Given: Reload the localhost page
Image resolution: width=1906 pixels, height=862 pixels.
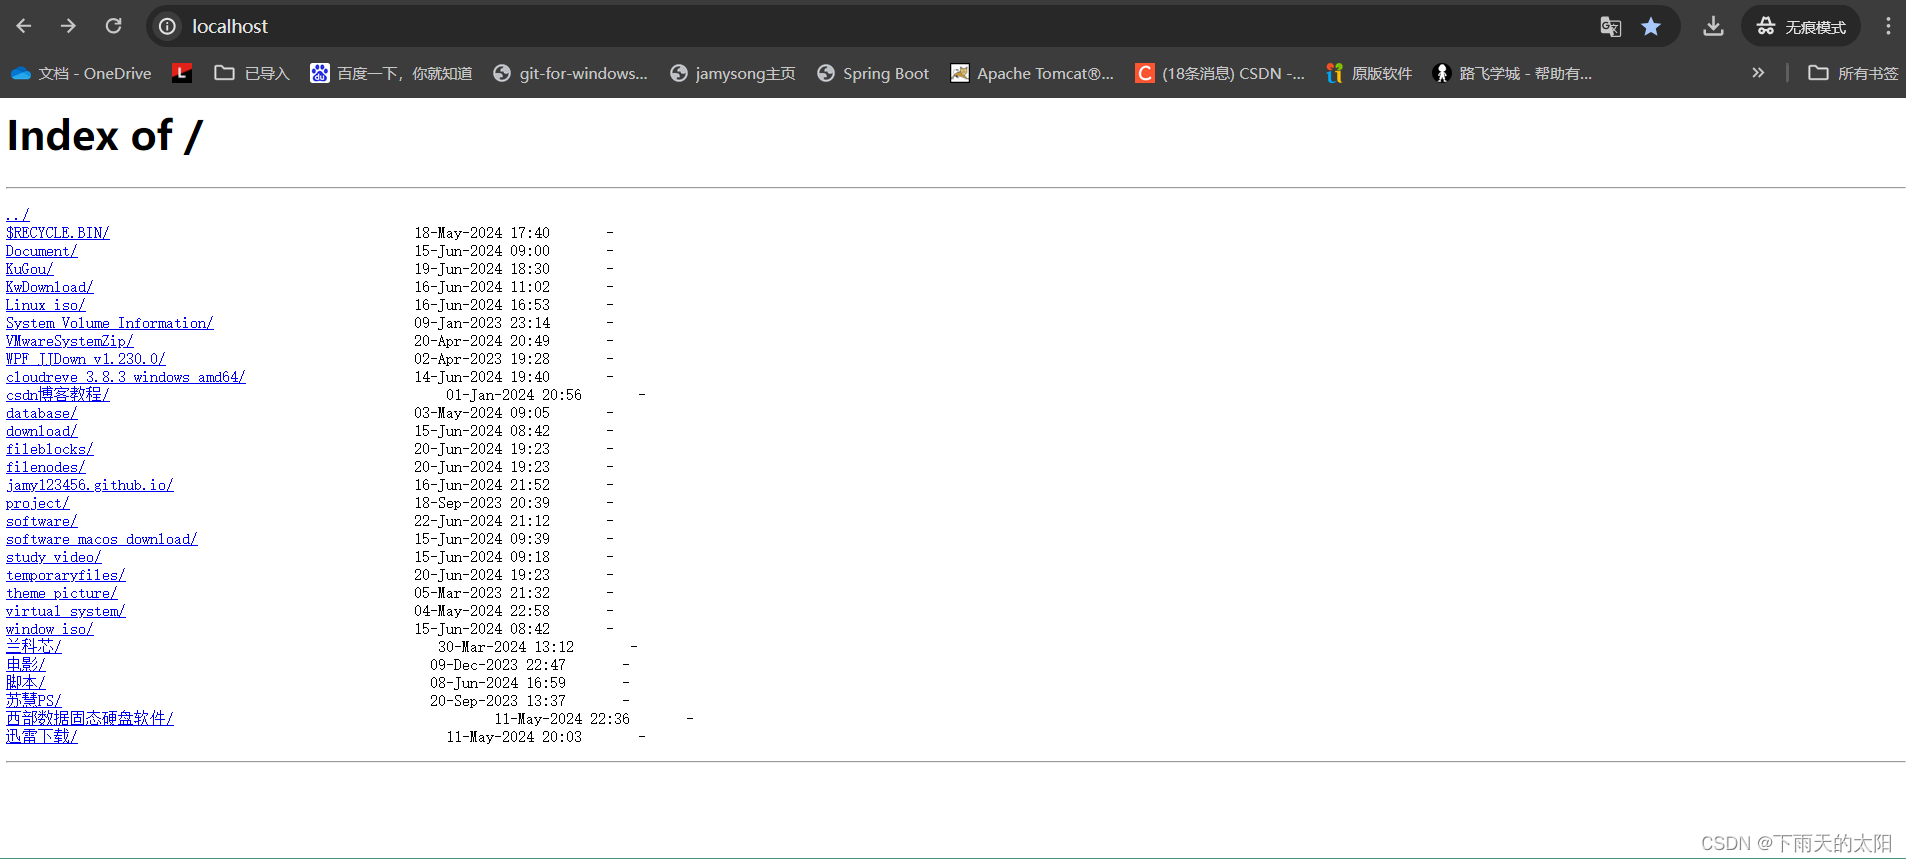Looking at the screenshot, I should pyautogui.click(x=114, y=26).
